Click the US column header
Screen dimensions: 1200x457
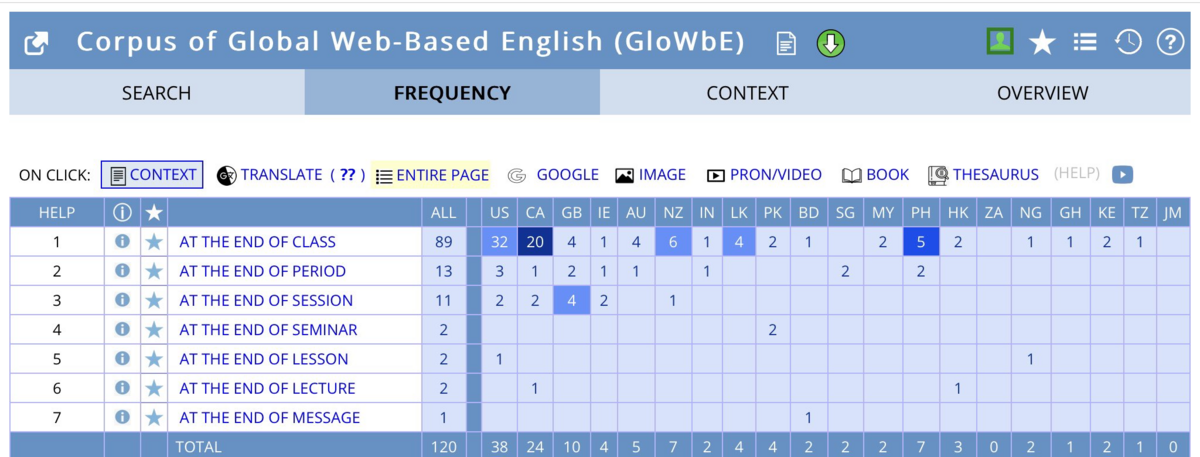500,212
